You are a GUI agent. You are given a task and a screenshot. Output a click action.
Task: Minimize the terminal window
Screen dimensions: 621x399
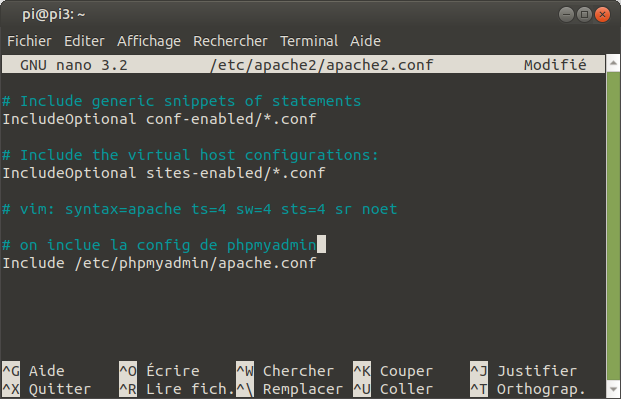point(566,15)
